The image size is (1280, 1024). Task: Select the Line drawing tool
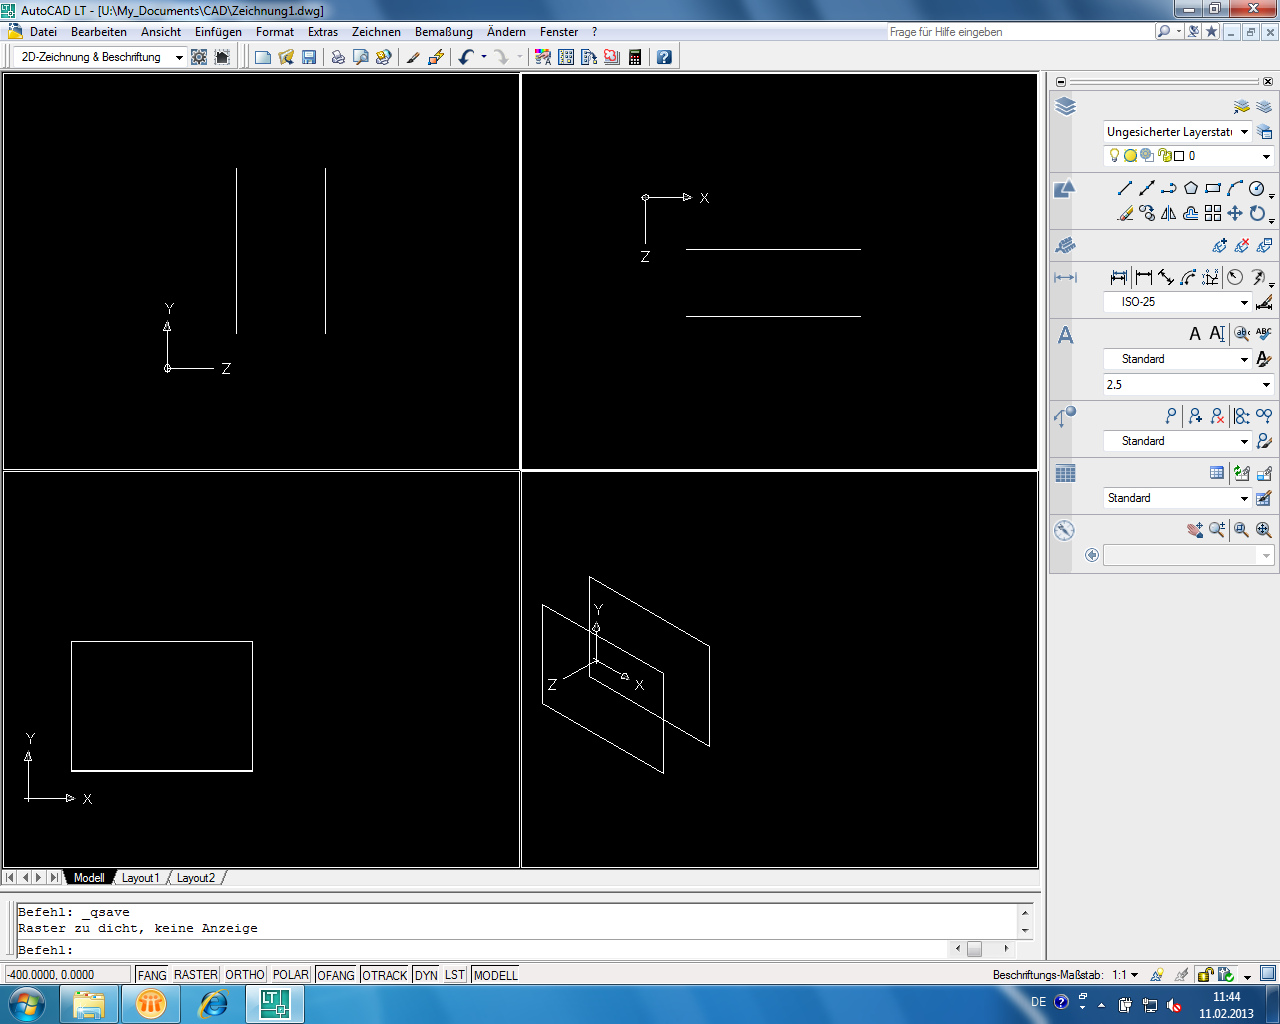(1125, 188)
